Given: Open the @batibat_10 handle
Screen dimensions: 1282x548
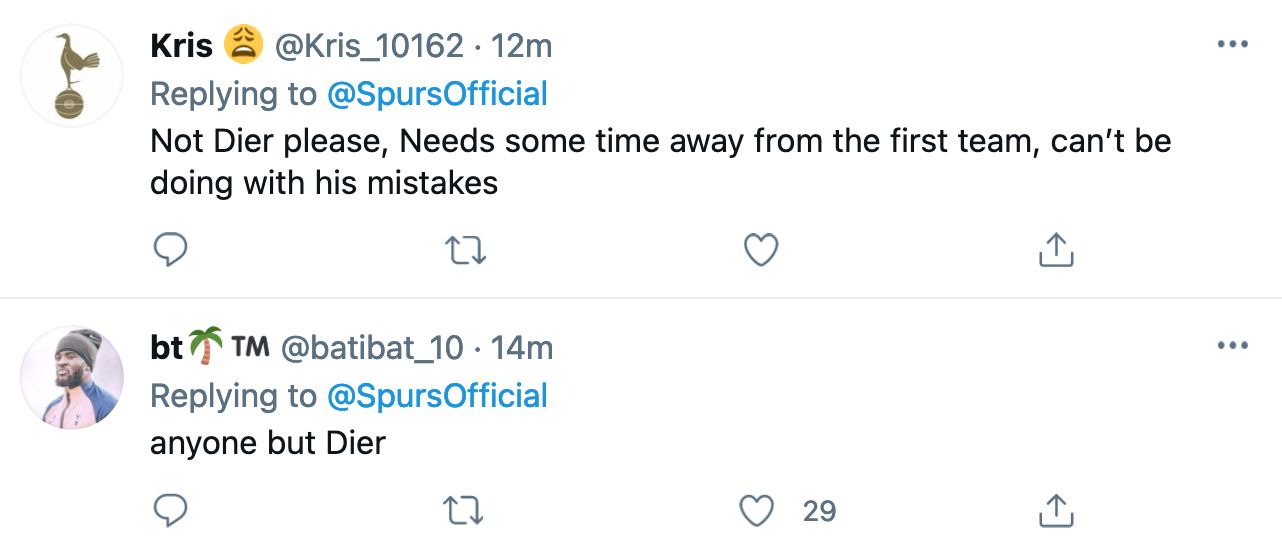Looking at the screenshot, I should point(372,347).
